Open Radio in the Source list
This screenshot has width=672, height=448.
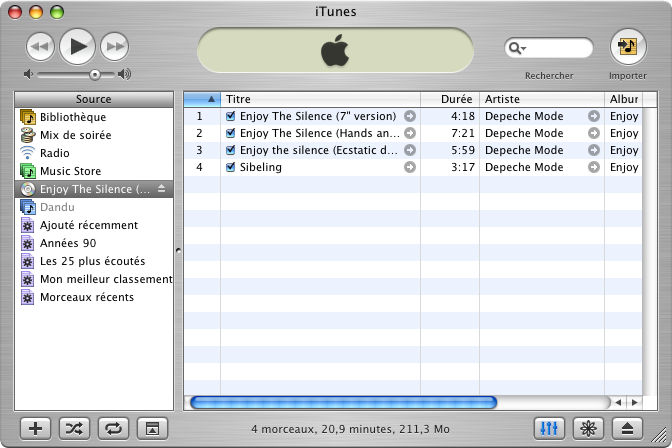[94, 153]
